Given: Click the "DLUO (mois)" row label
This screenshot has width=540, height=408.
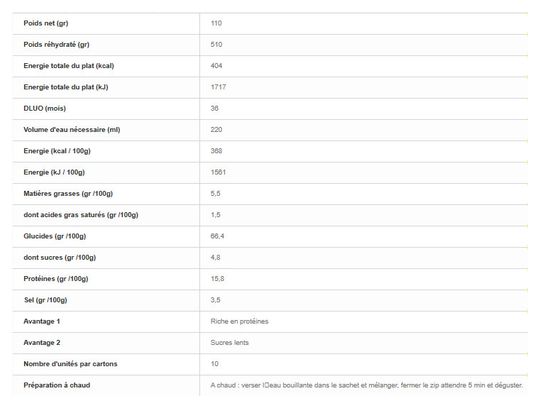Looking at the screenshot, I should tap(44, 108).
